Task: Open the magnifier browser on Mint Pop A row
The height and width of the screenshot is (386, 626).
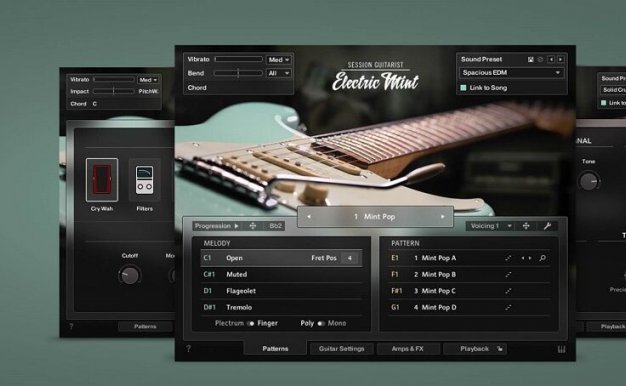Action: [543, 258]
